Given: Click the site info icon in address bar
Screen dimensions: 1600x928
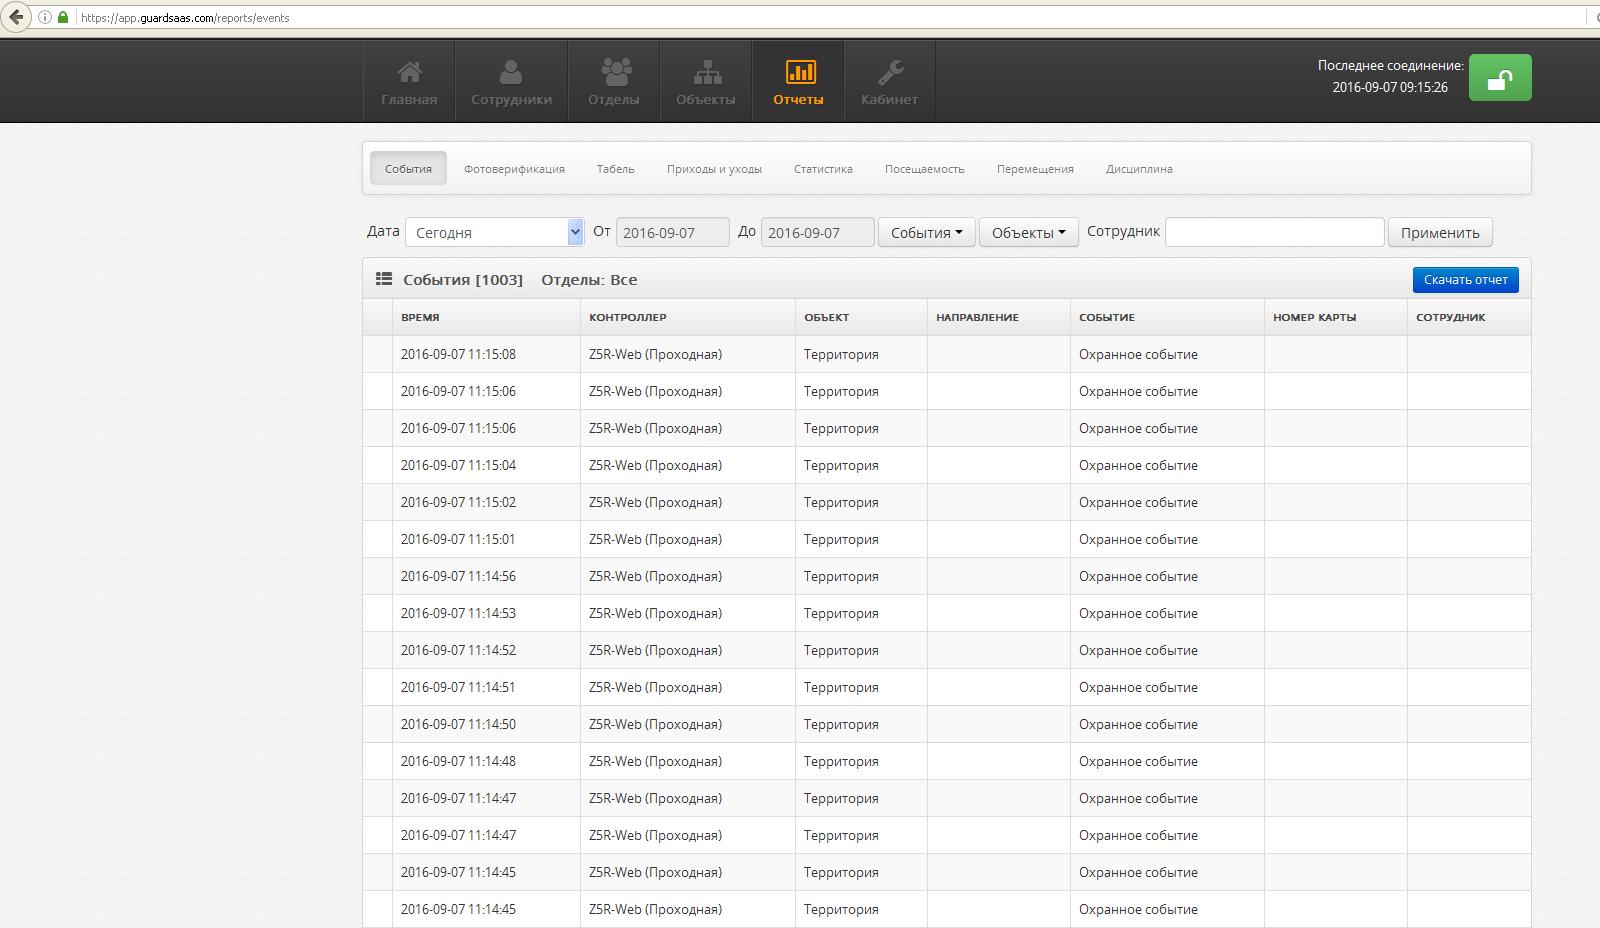Looking at the screenshot, I should tap(44, 18).
